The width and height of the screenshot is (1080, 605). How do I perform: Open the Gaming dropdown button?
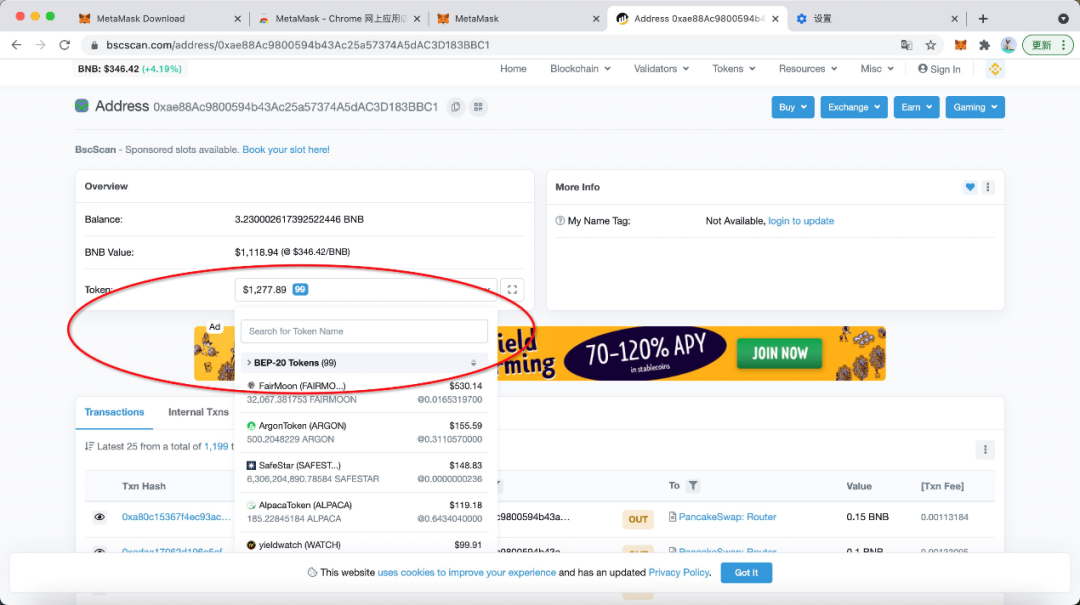tap(975, 107)
